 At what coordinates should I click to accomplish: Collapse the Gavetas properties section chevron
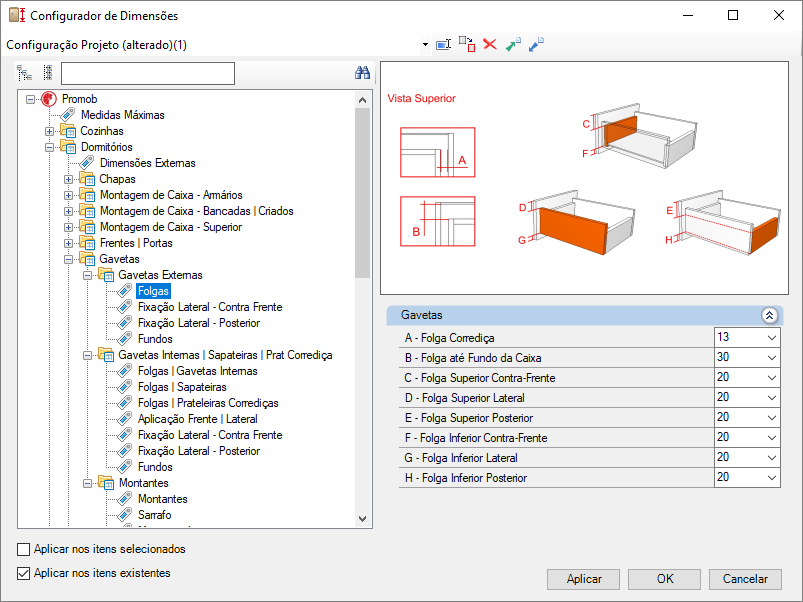pyautogui.click(x=769, y=315)
